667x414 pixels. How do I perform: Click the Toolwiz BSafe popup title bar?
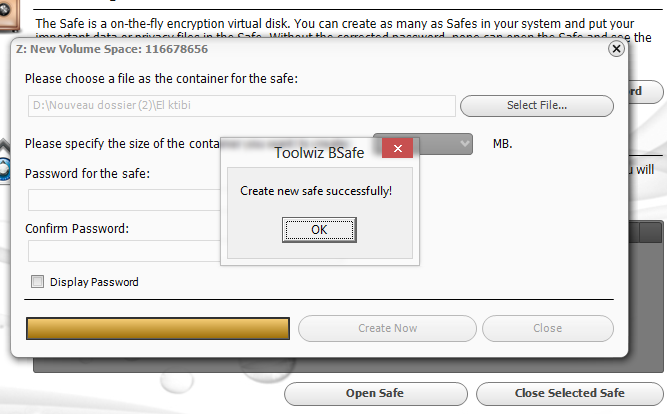coord(300,153)
